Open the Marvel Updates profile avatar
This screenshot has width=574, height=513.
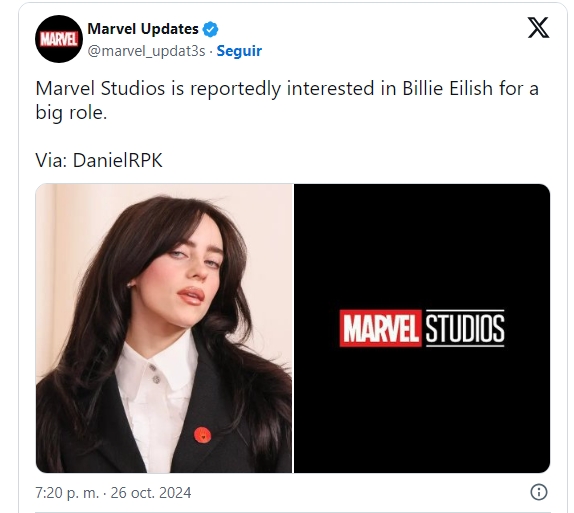59,39
